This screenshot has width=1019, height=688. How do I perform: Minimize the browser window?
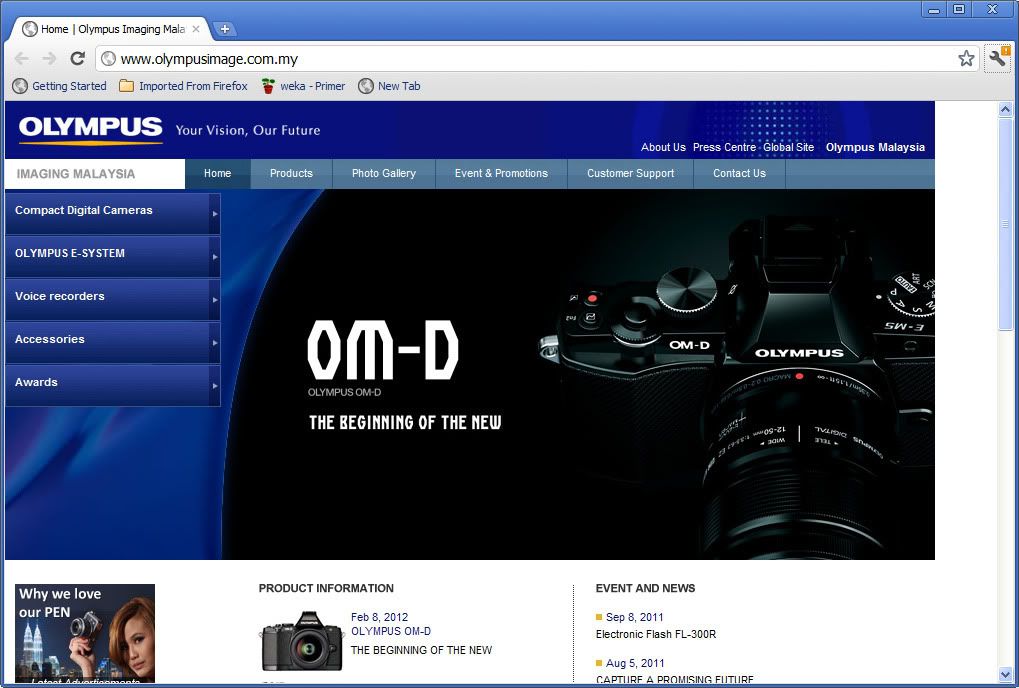point(934,9)
